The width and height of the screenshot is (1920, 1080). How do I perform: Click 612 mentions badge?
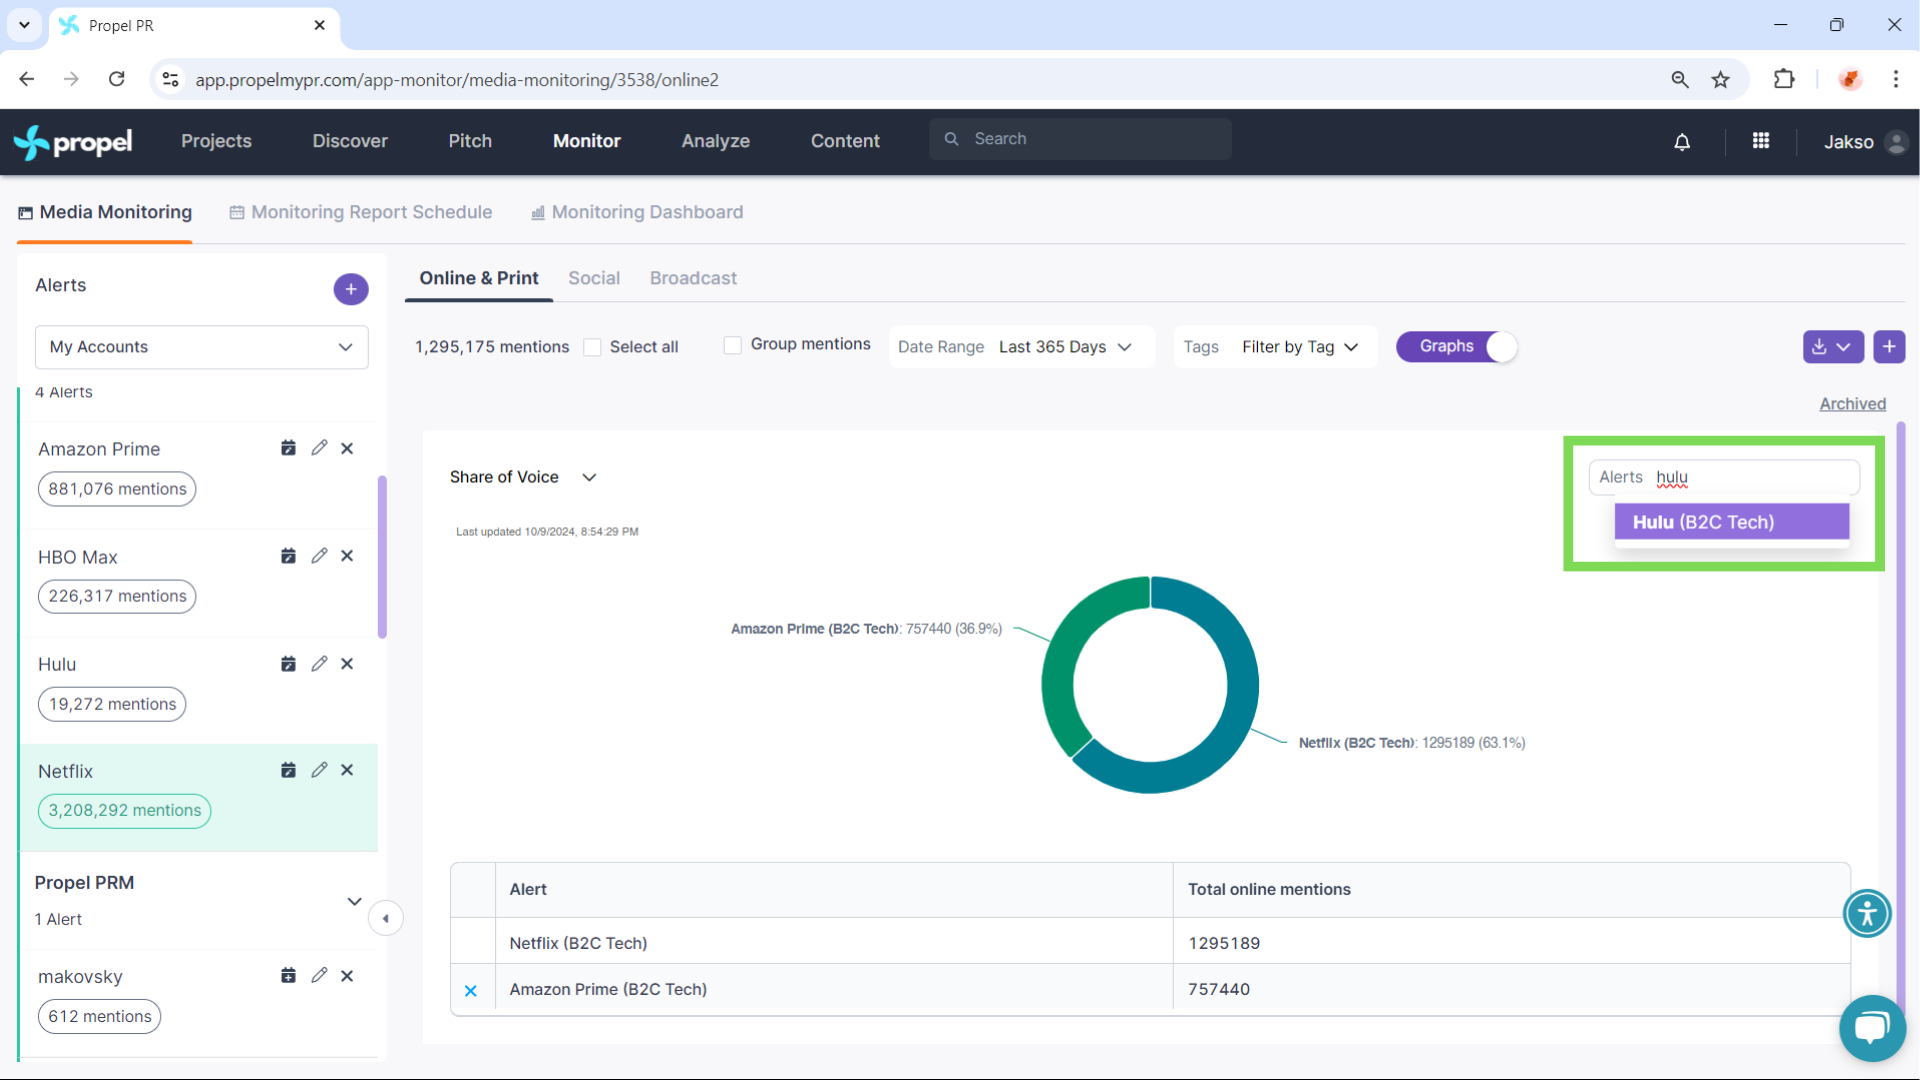(100, 1016)
